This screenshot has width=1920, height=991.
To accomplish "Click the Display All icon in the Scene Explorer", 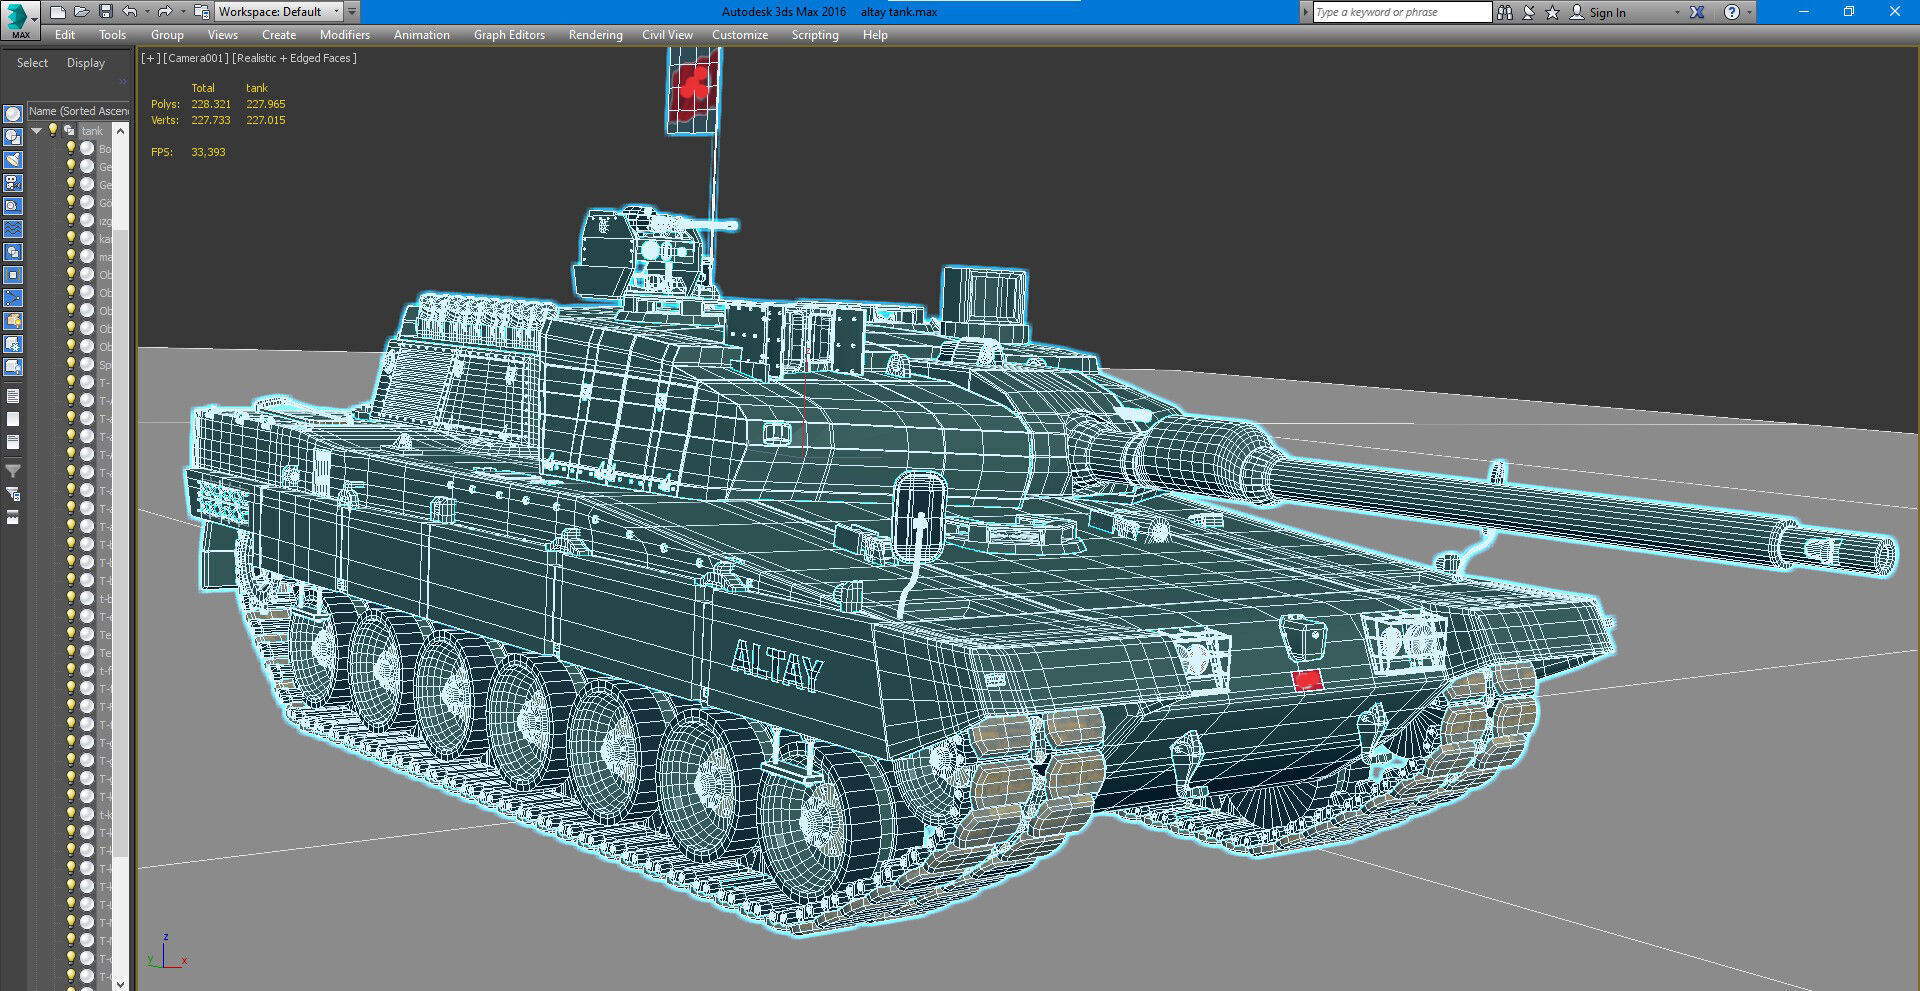I will click(13, 397).
